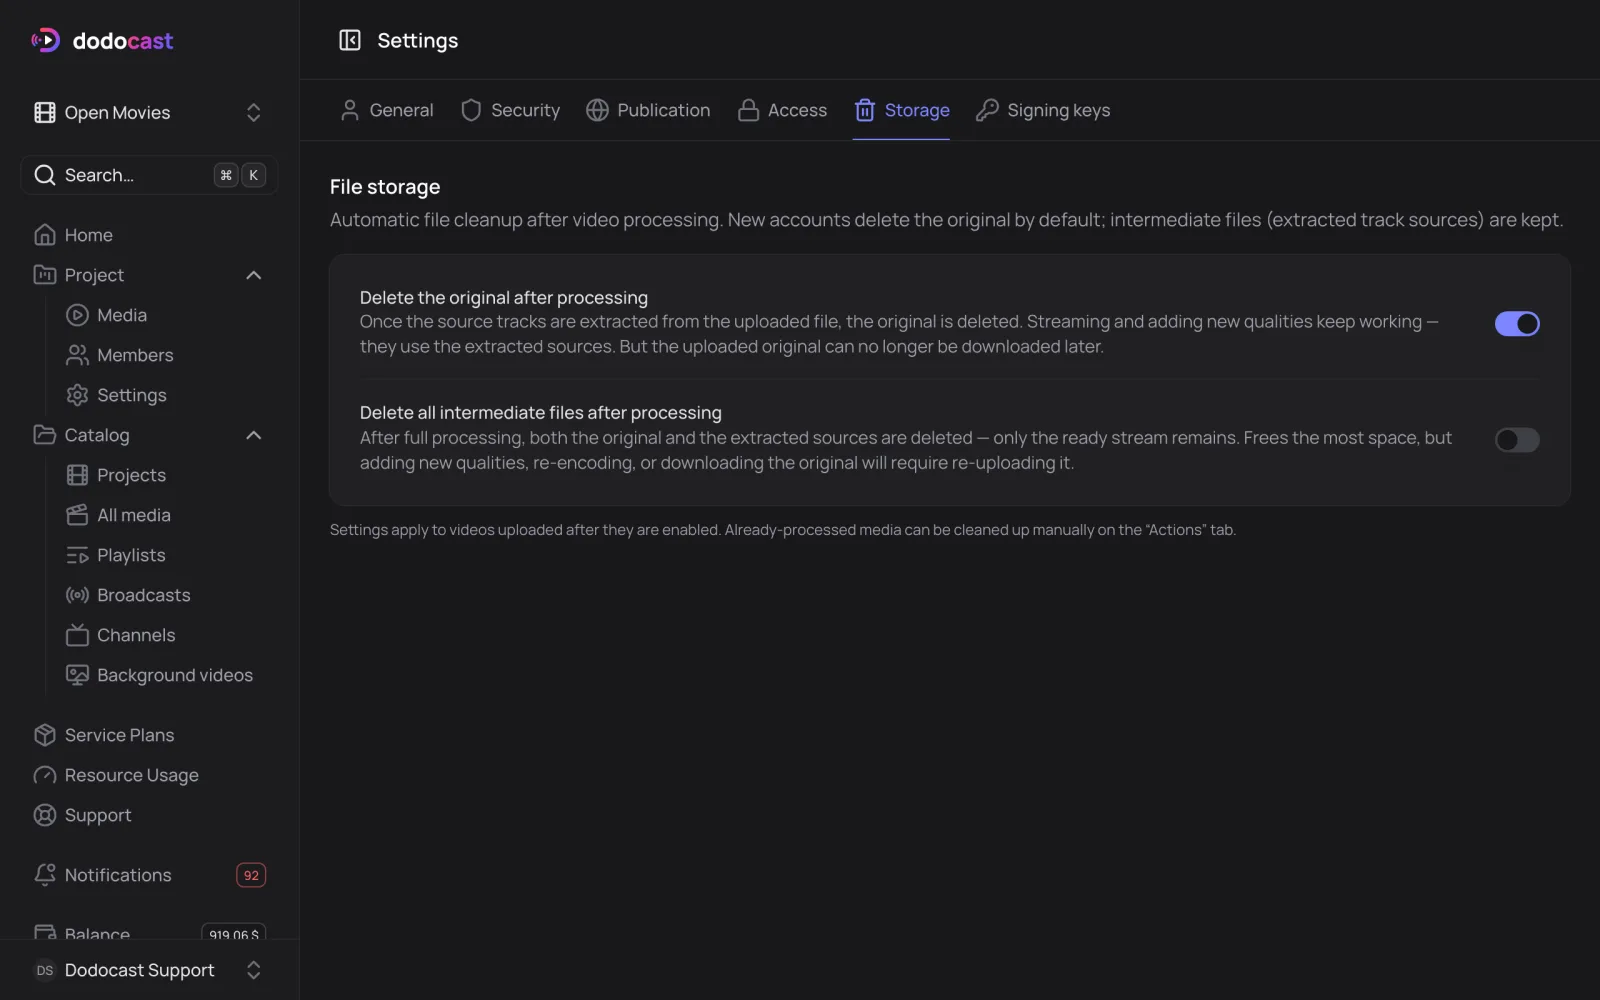Collapse the Project section chevron
This screenshot has width=1600, height=1000.
(254, 275)
